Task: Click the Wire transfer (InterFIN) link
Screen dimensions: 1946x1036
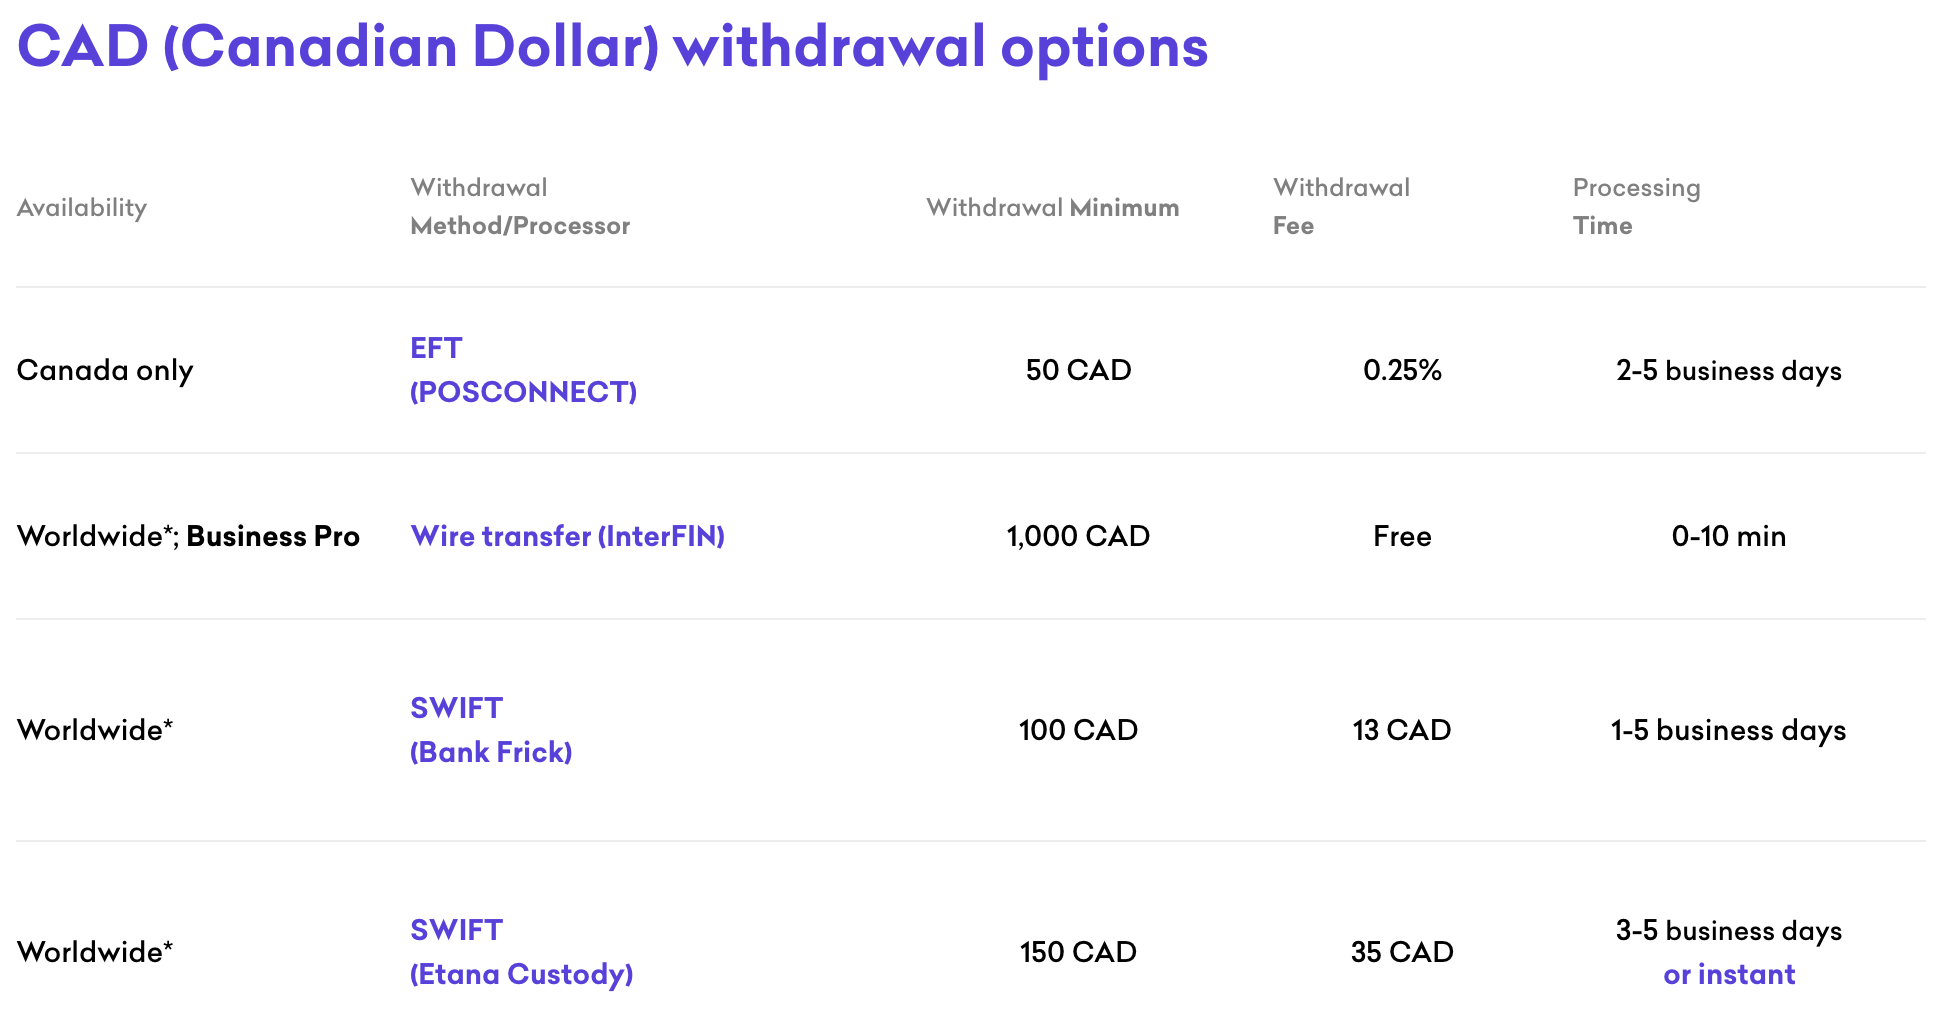Action: (567, 536)
